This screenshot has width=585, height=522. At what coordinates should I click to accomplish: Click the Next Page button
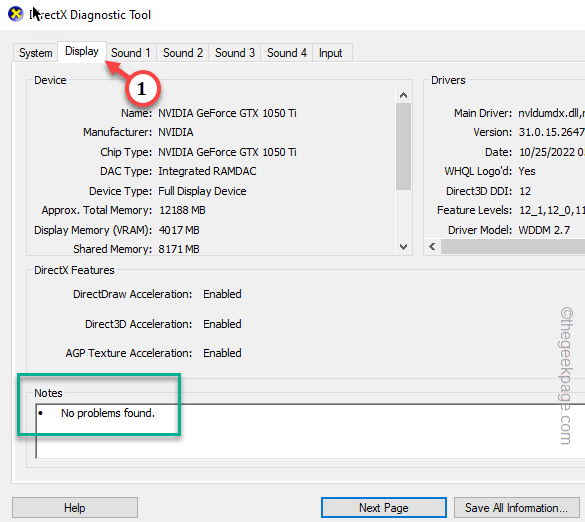coord(384,507)
